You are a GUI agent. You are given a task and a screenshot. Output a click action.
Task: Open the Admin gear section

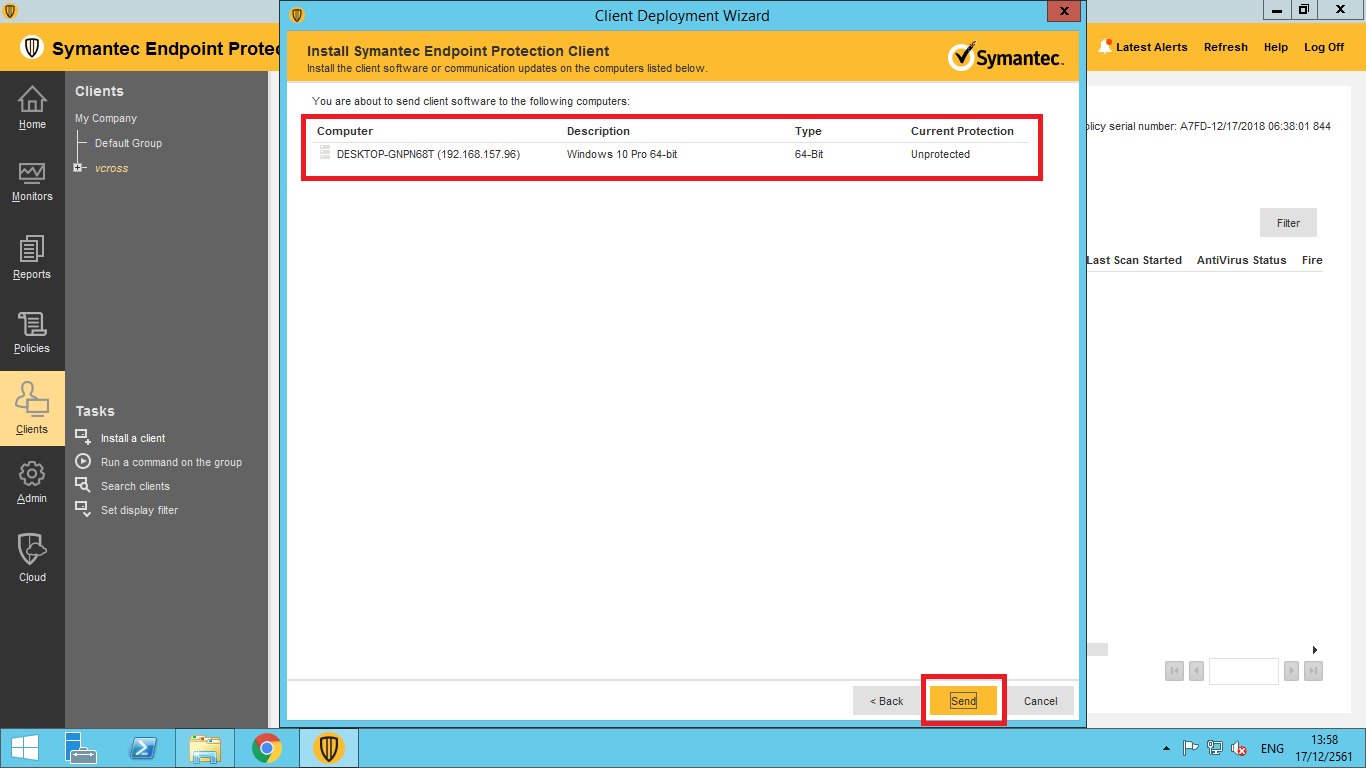tap(32, 481)
